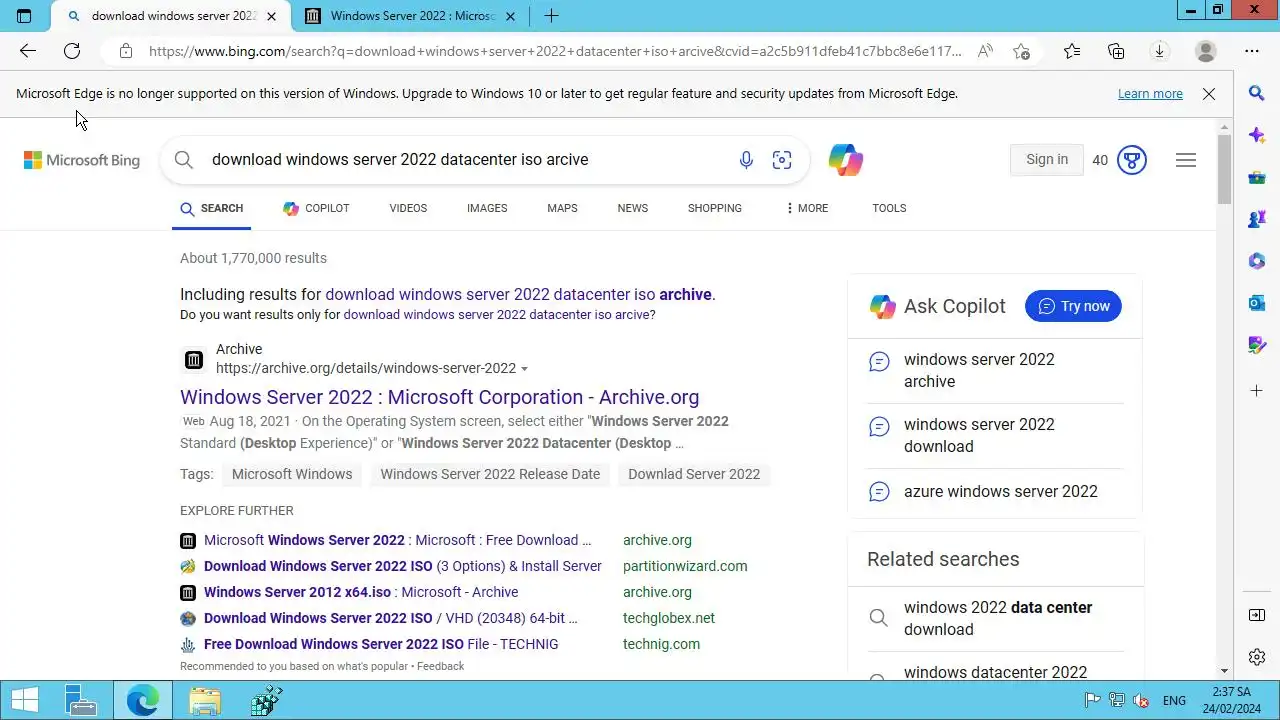Open the Windows Start button
Screen dimensions: 1280x720
(x=25, y=701)
